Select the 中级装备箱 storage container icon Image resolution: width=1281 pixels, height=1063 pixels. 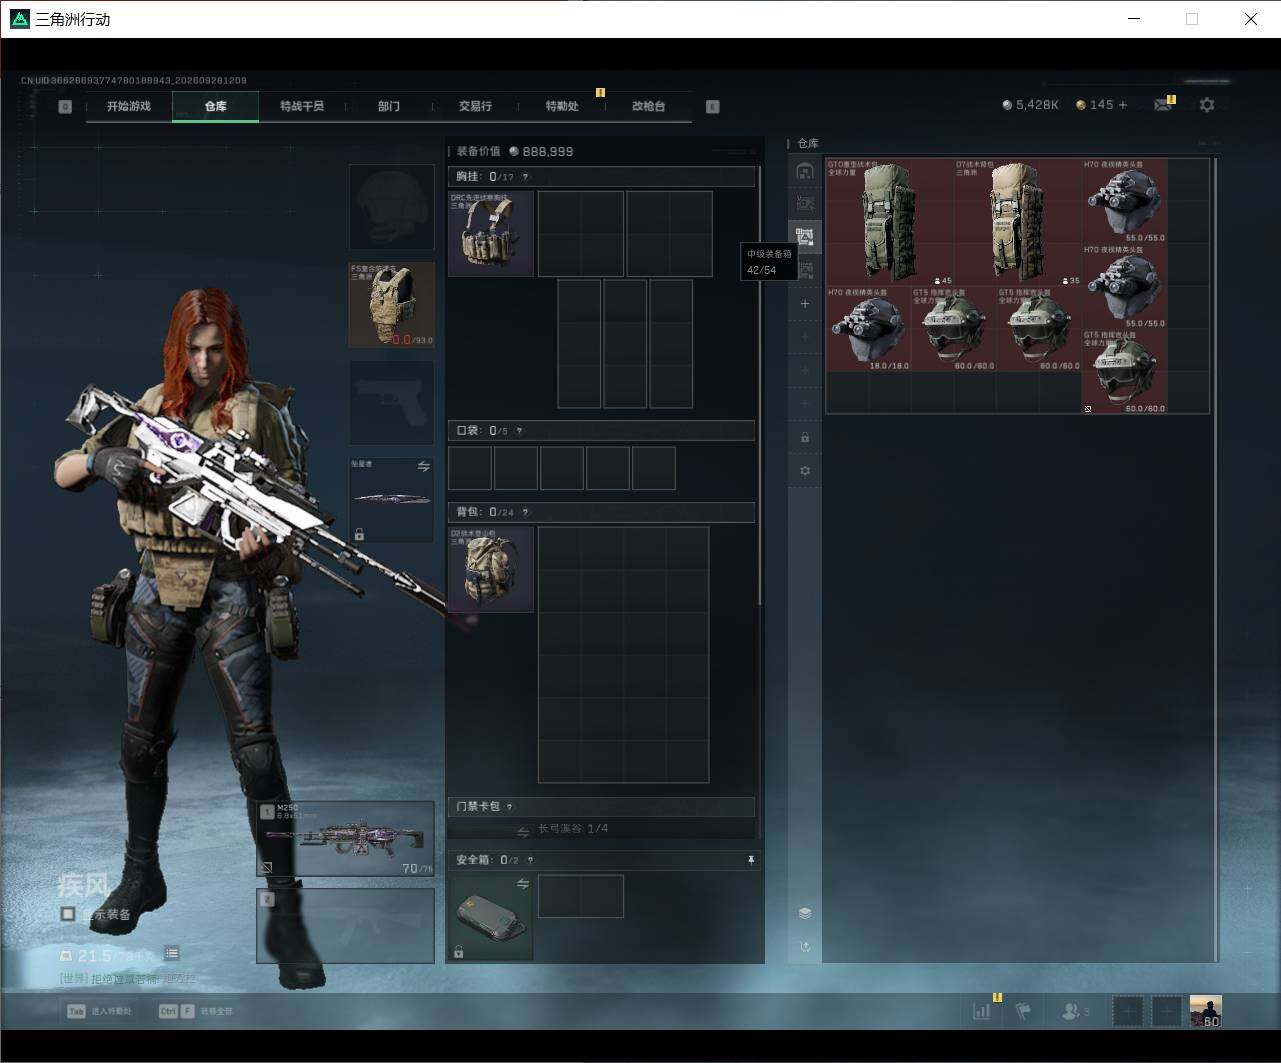[x=805, y=238]
